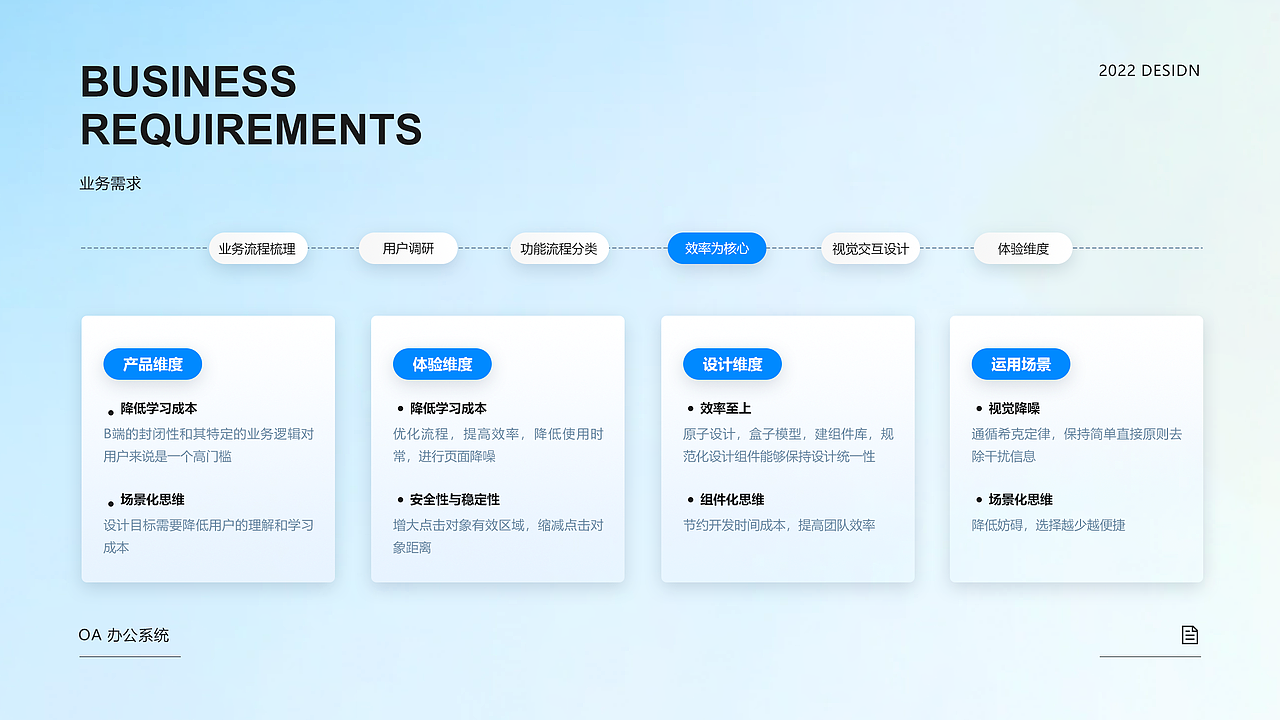1280x720 pixels.
Task: Click the blue 体验维度 badge on second card
Action: [x=442, y=364]
